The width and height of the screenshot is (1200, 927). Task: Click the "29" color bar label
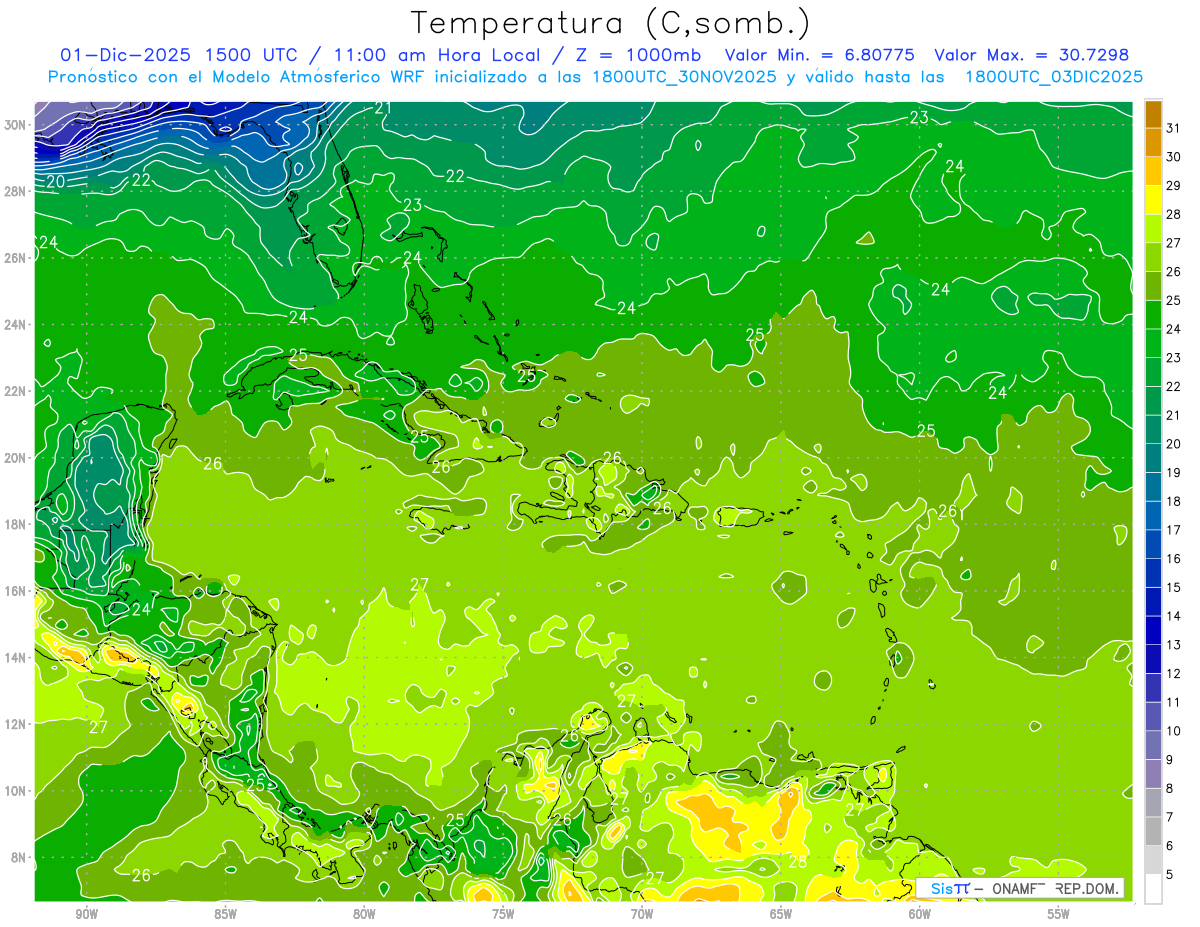(x=1174, y=185)
